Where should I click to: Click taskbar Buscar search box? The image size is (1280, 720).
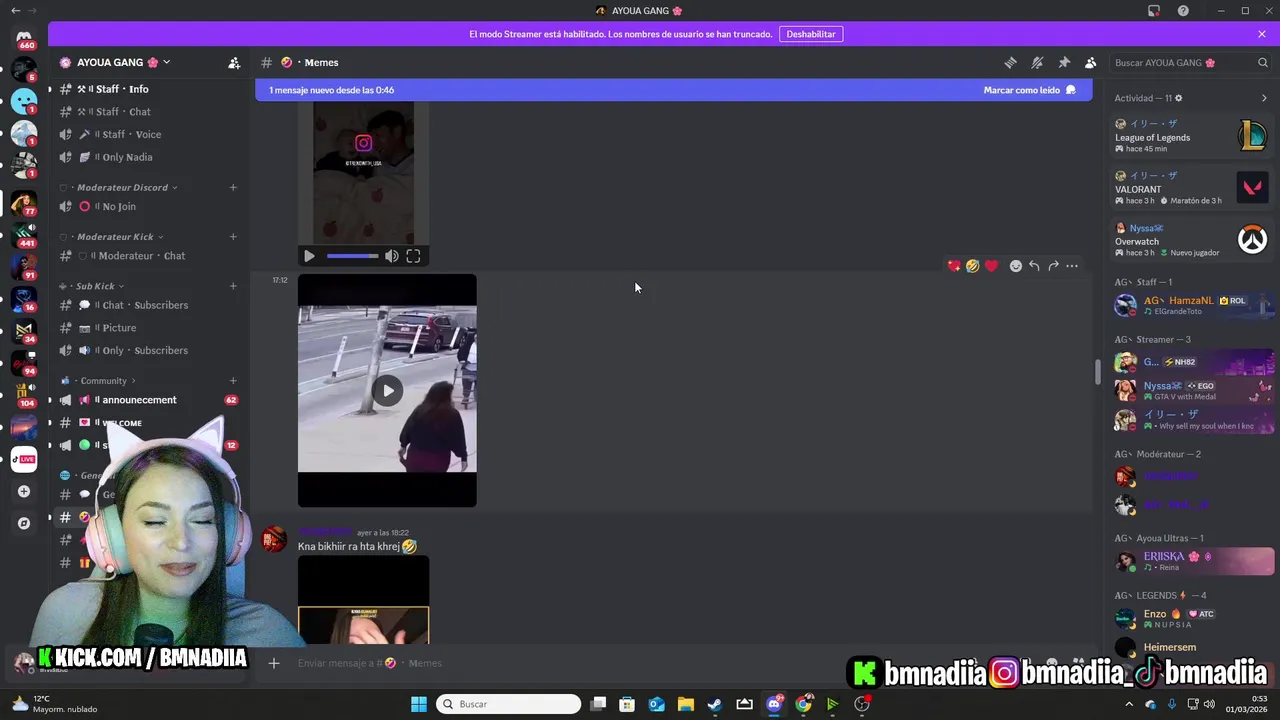(x=509, y=704)
